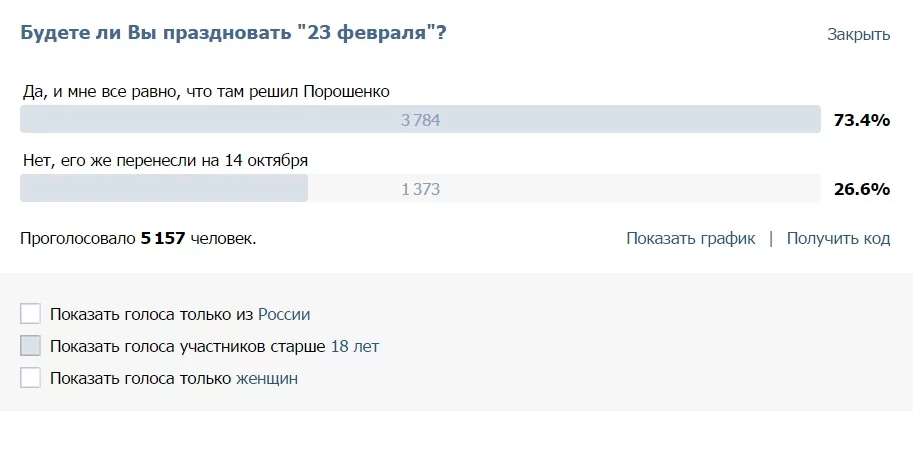Click the Получить код link
The image size is (913, 460).
tap(838, 238)
